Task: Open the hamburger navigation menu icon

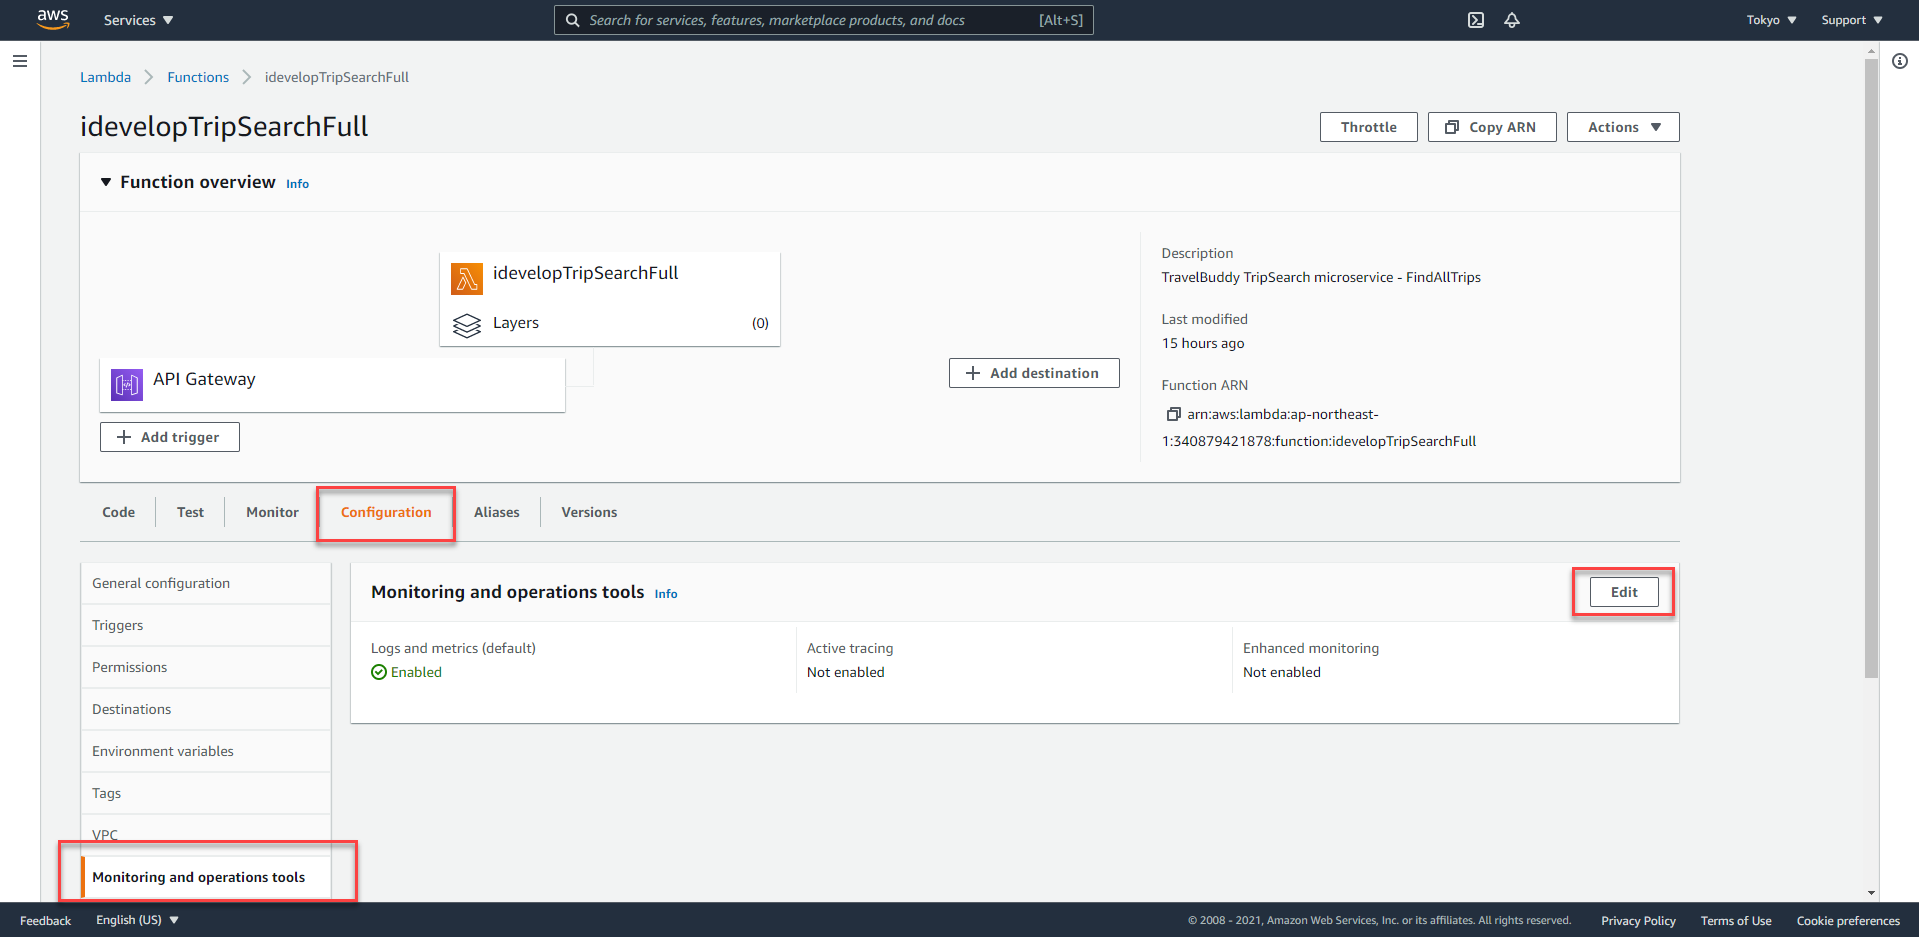Action: point(19,61)
